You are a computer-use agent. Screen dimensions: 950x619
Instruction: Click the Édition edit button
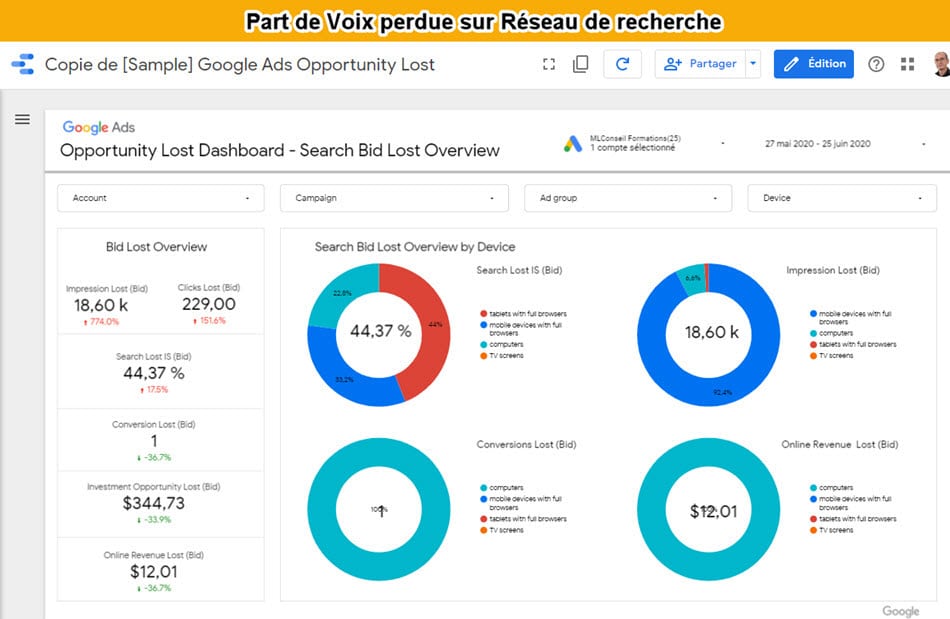click(814, 64)
